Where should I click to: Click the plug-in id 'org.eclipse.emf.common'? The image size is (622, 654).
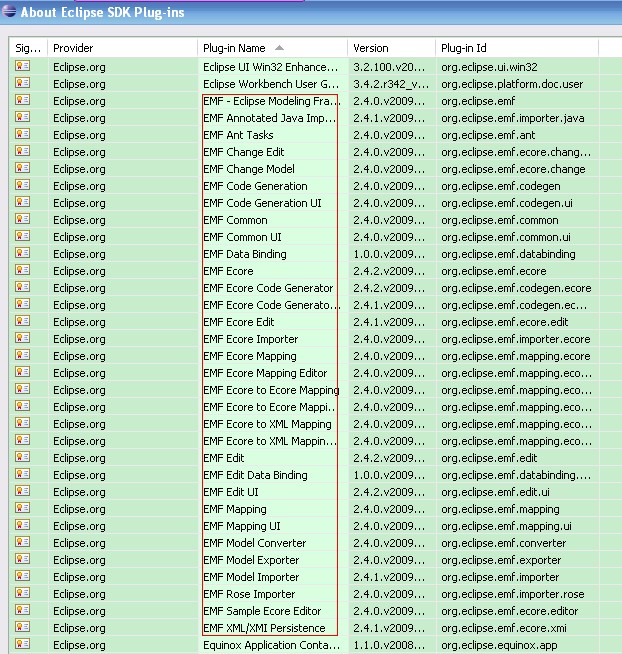(500, 220)
